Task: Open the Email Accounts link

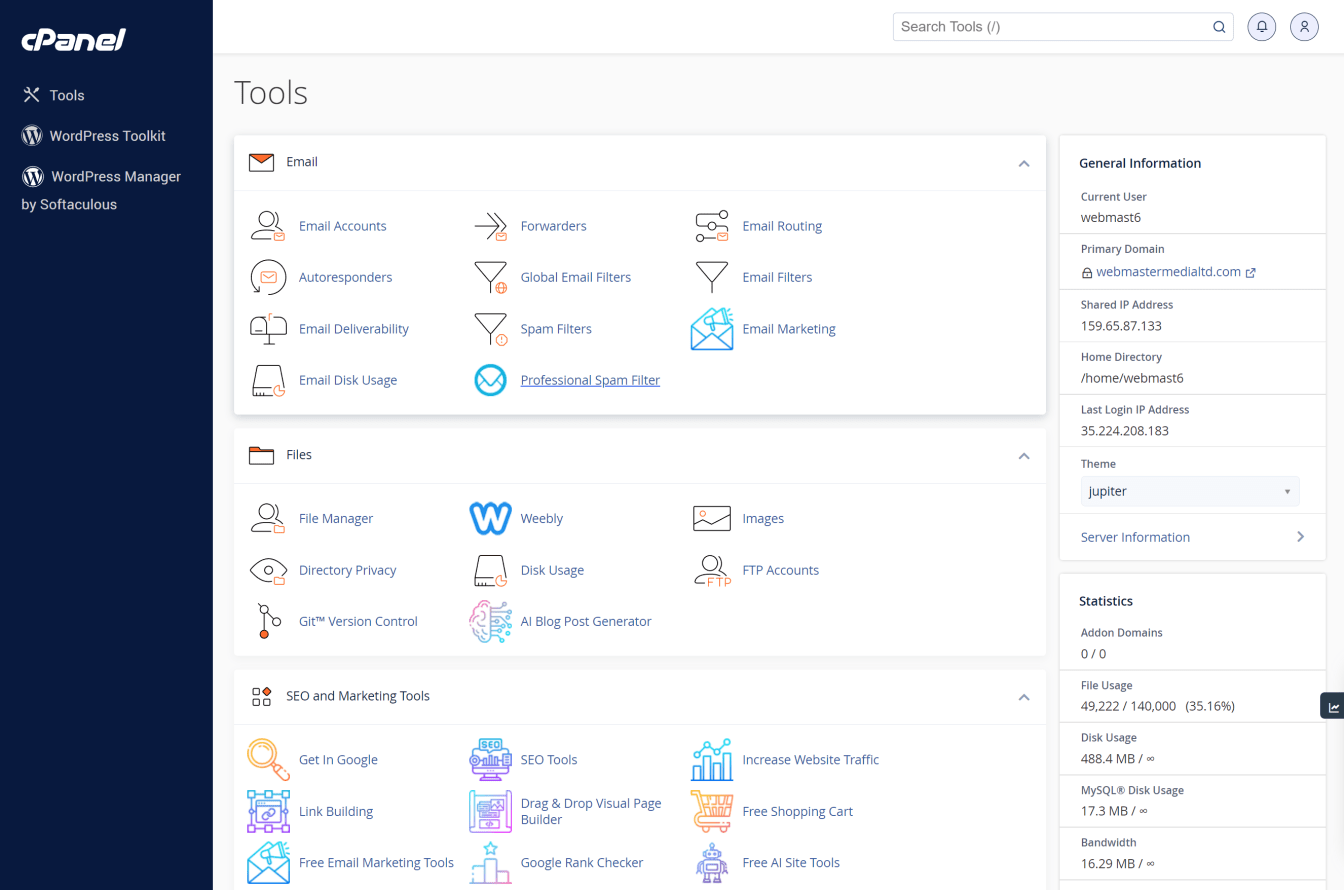Action: coord(342,226)
